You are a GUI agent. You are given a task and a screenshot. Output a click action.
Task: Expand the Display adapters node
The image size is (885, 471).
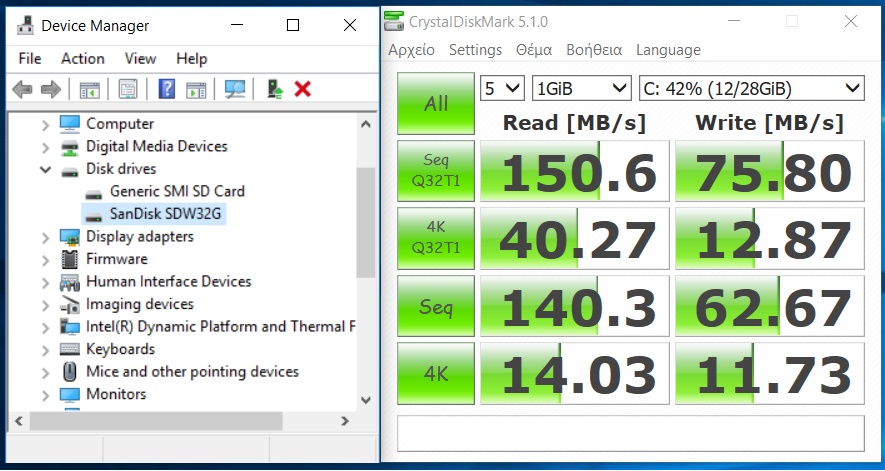46,238
